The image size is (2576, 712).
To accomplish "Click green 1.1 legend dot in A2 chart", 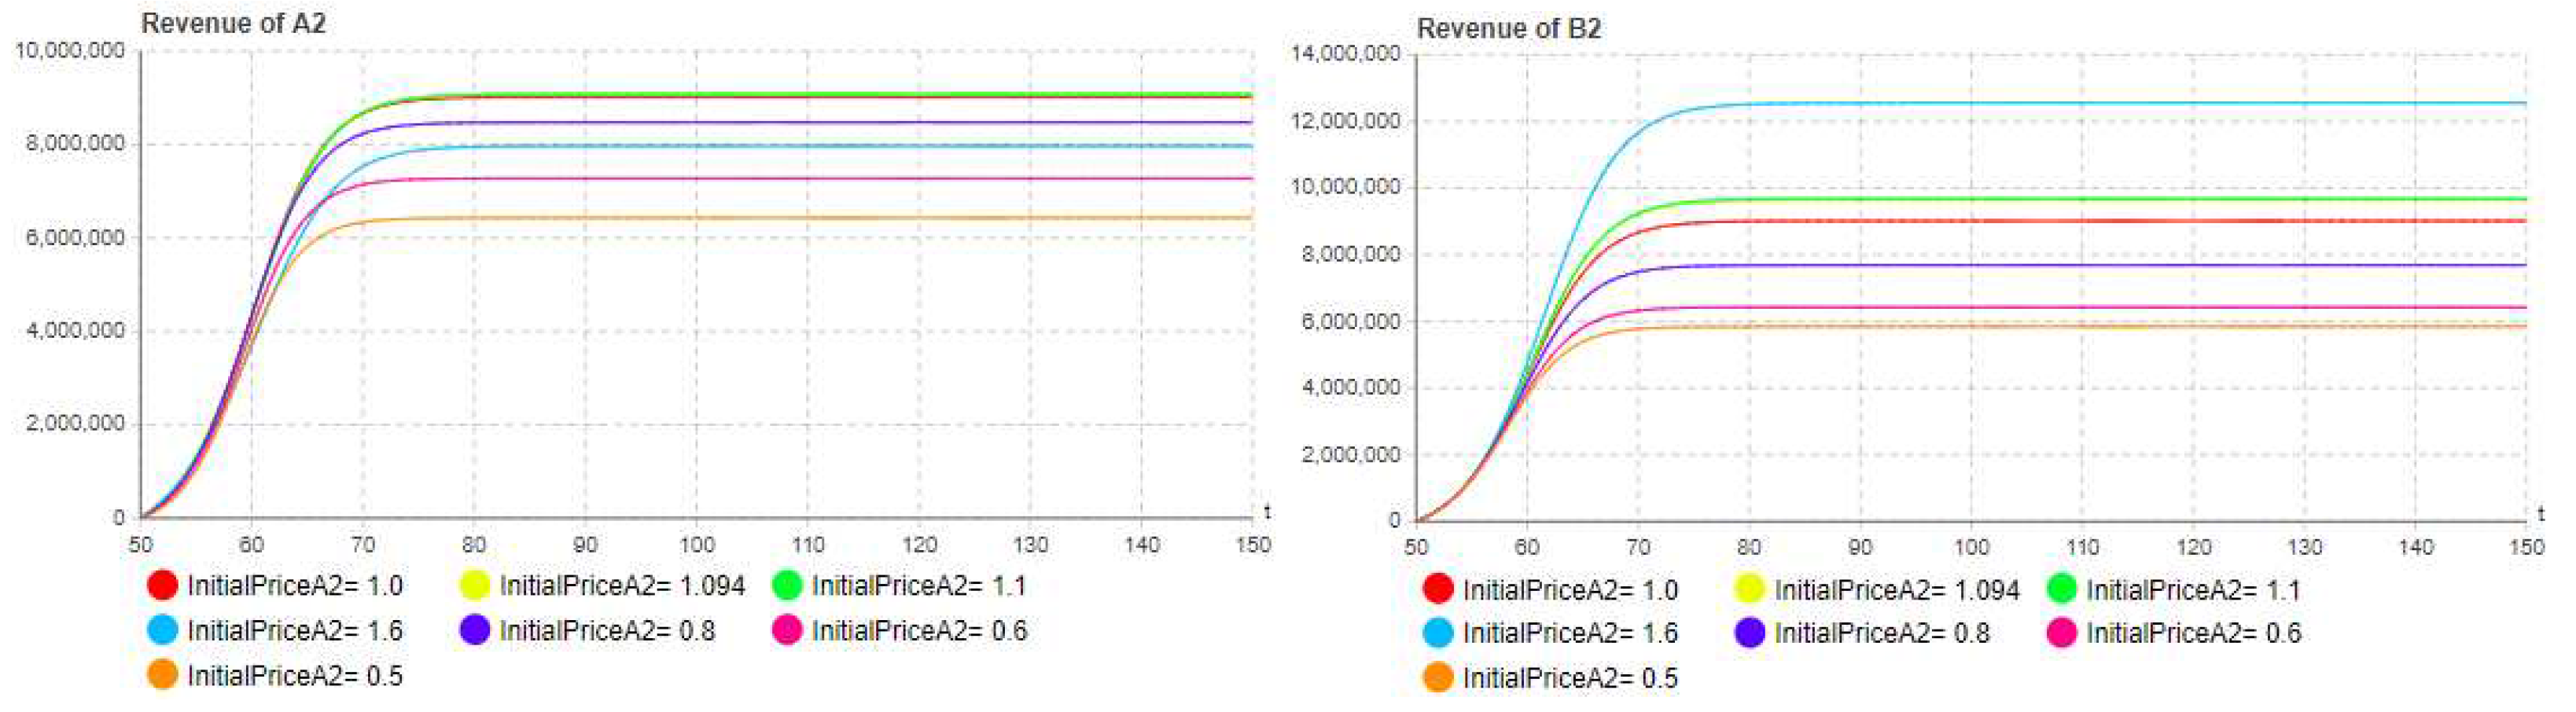I will point(787,585).
